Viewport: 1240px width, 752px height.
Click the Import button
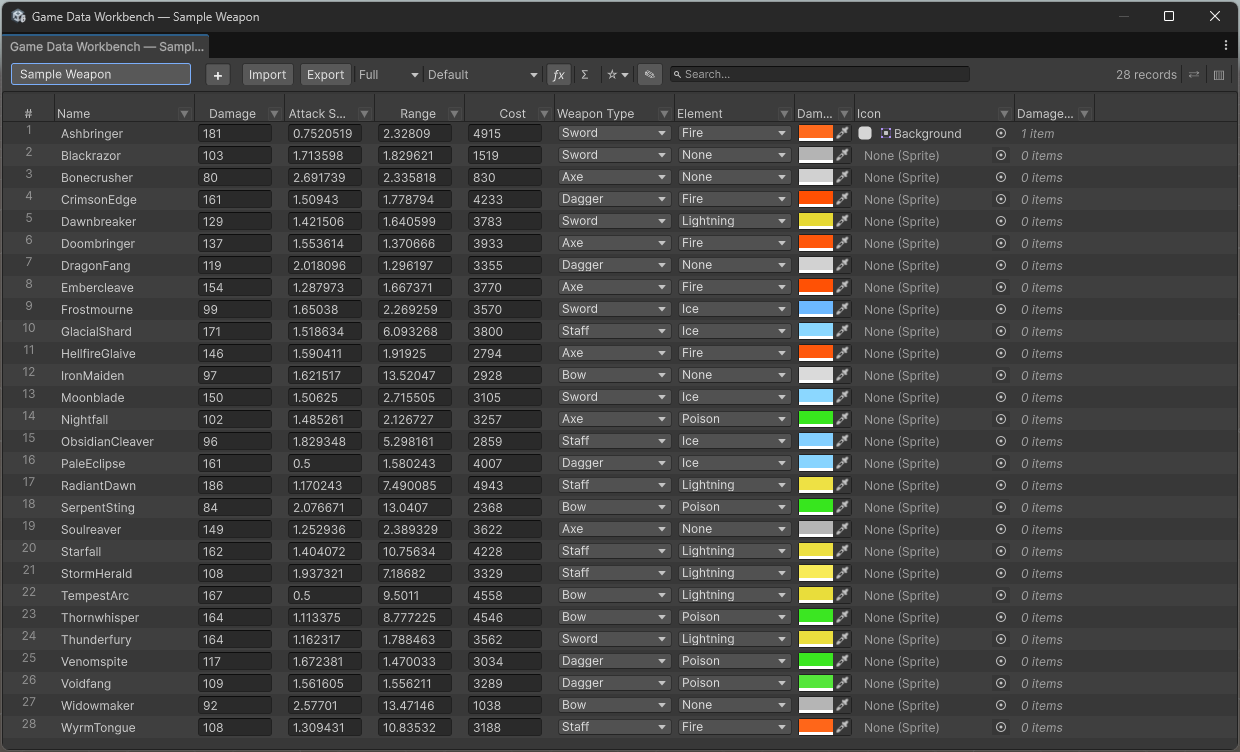(x=267, y=74)
